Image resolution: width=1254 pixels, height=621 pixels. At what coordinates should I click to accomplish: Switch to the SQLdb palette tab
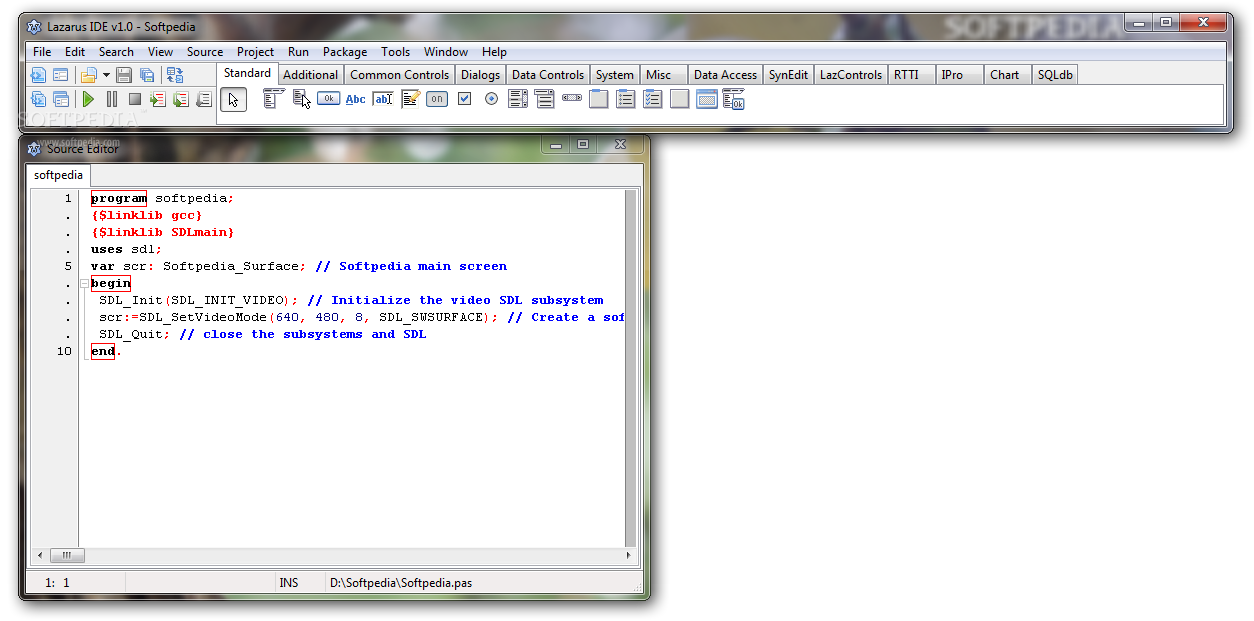coord(1055,75)
